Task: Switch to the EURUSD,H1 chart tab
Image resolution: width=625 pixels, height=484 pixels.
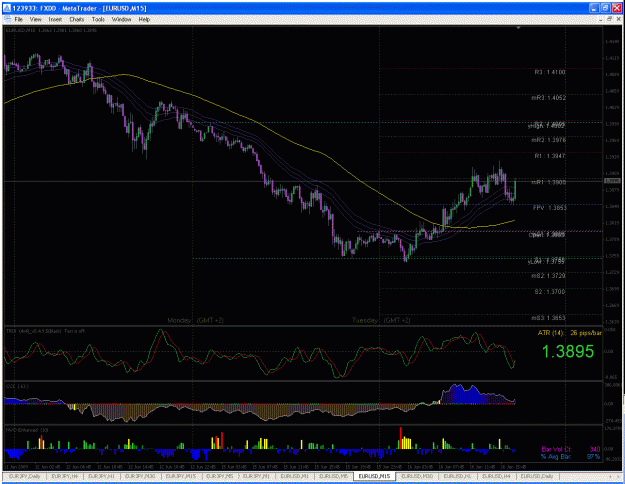Action: click(x=457, y=476)
